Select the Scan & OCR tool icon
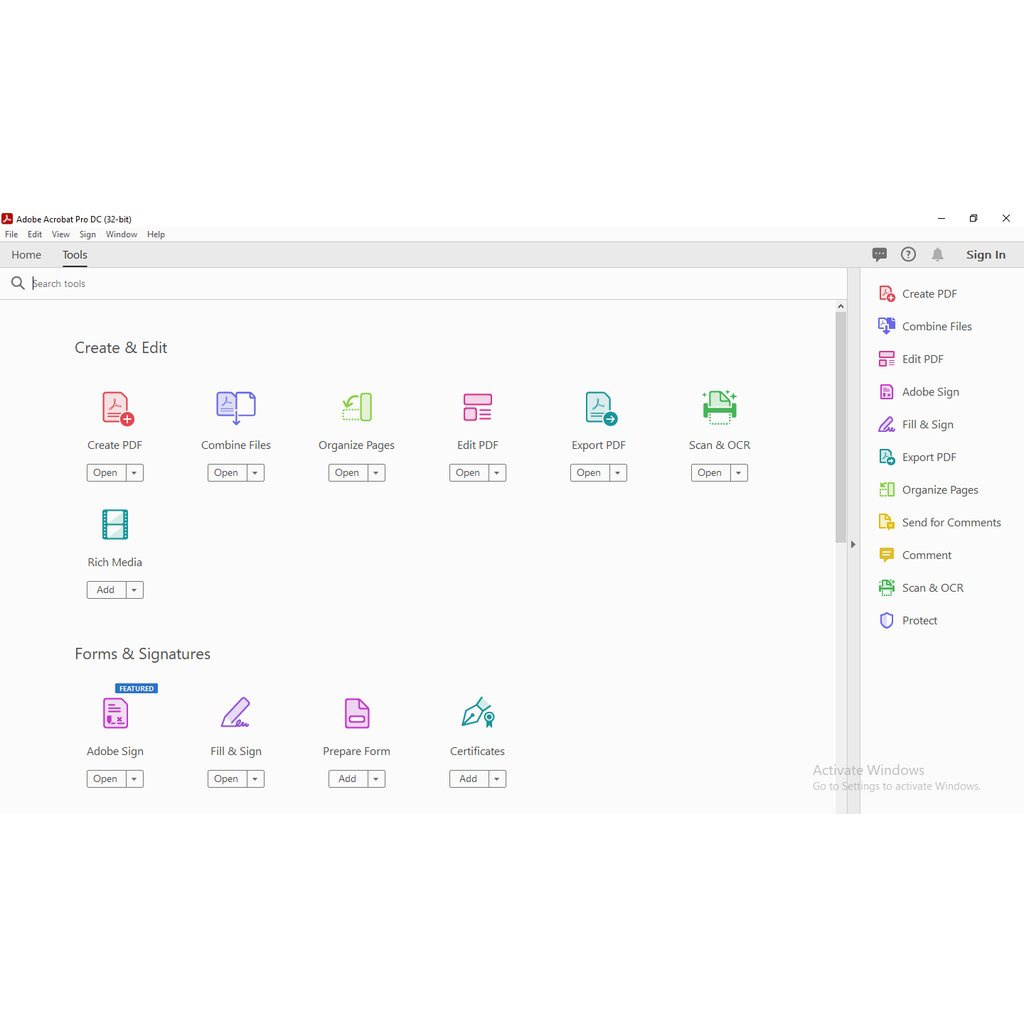Image resolution: width=1024 pixels, height=1024 pixels. (719, 407)
